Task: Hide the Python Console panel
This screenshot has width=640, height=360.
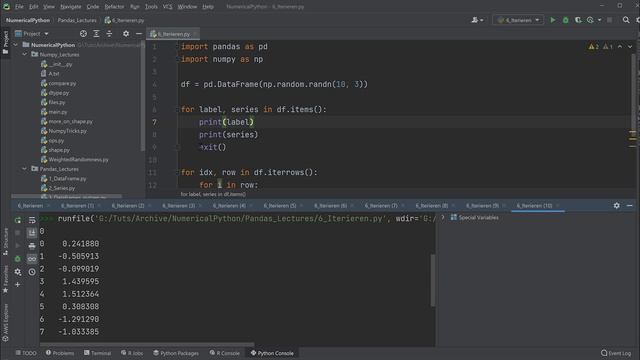Action: 629,206
